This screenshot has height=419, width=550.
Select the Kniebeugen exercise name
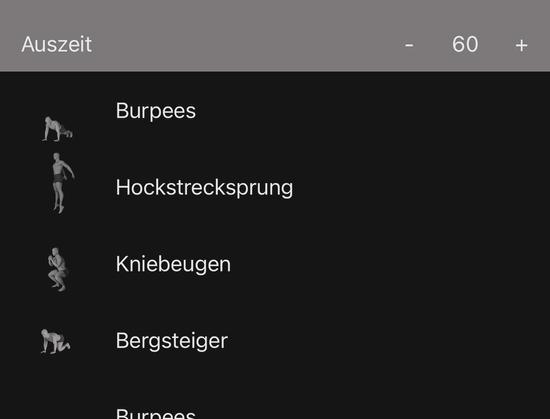click(173, 264)
